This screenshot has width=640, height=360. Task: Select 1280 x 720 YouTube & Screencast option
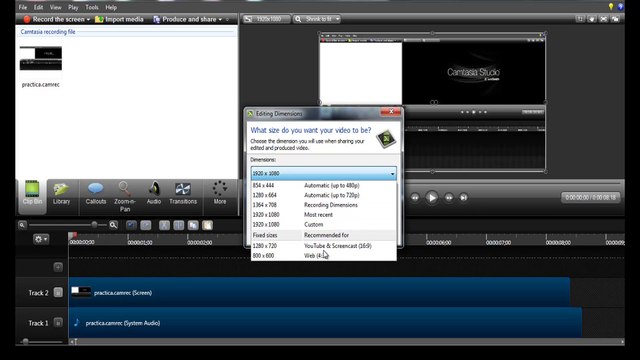[x=323, y=246]
